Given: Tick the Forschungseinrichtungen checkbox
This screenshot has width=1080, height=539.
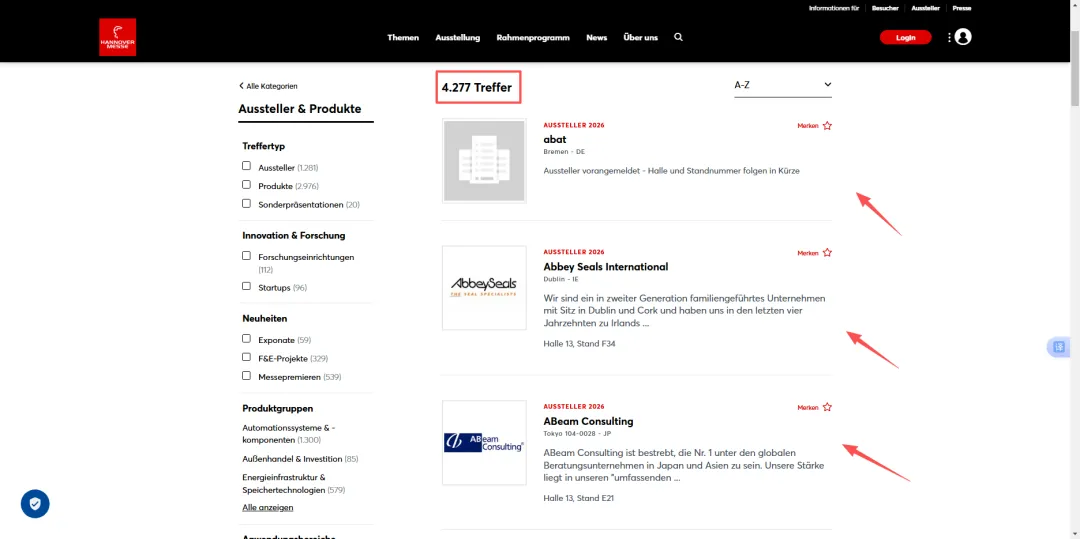Looking at the screenshot, I should [x=247, y=255].
